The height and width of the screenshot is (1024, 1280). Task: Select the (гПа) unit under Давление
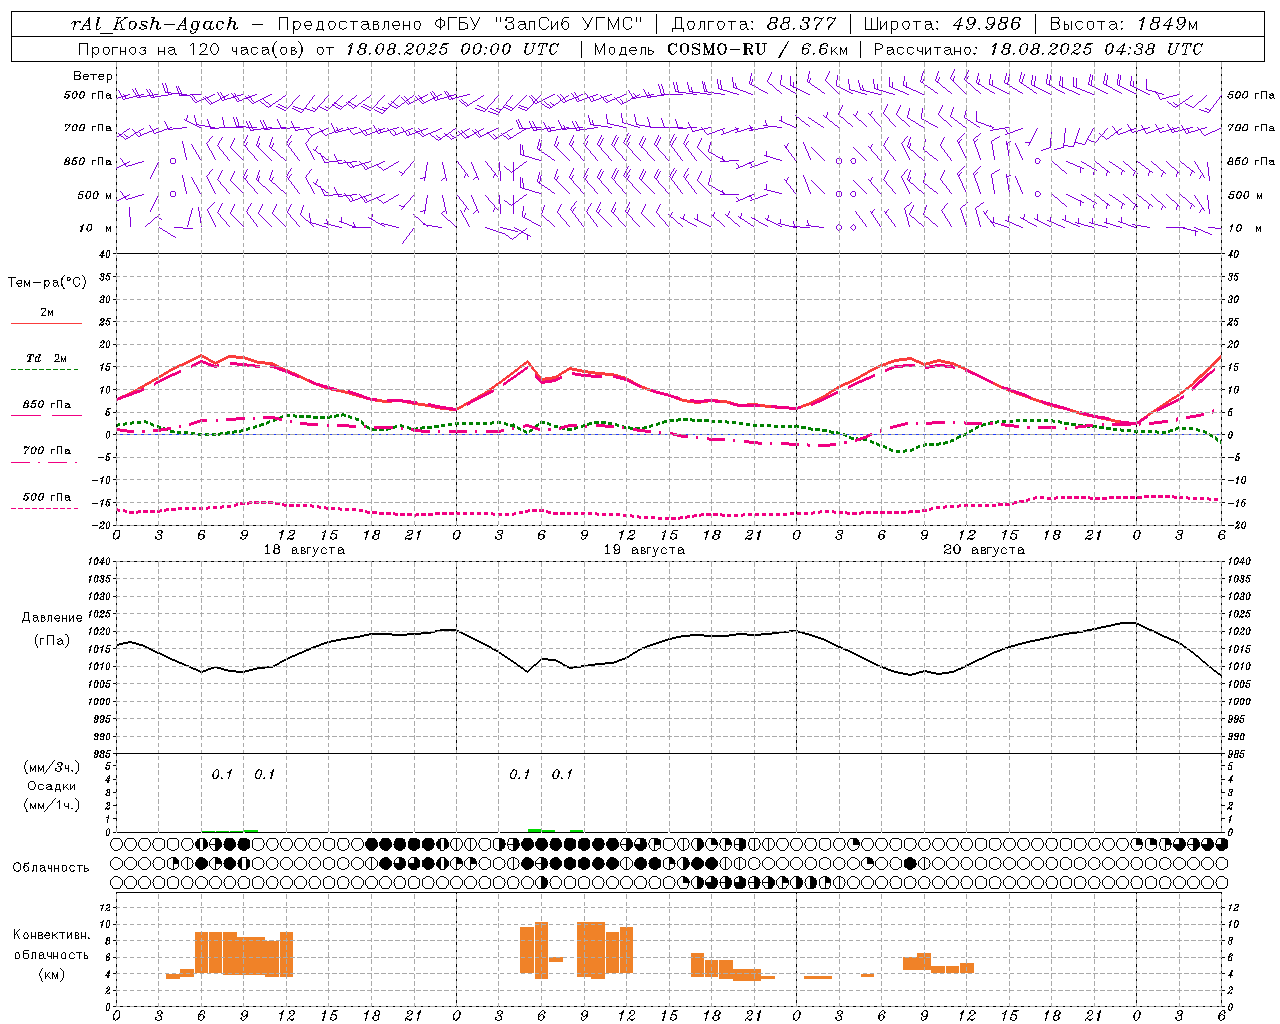tap(52, 641)
